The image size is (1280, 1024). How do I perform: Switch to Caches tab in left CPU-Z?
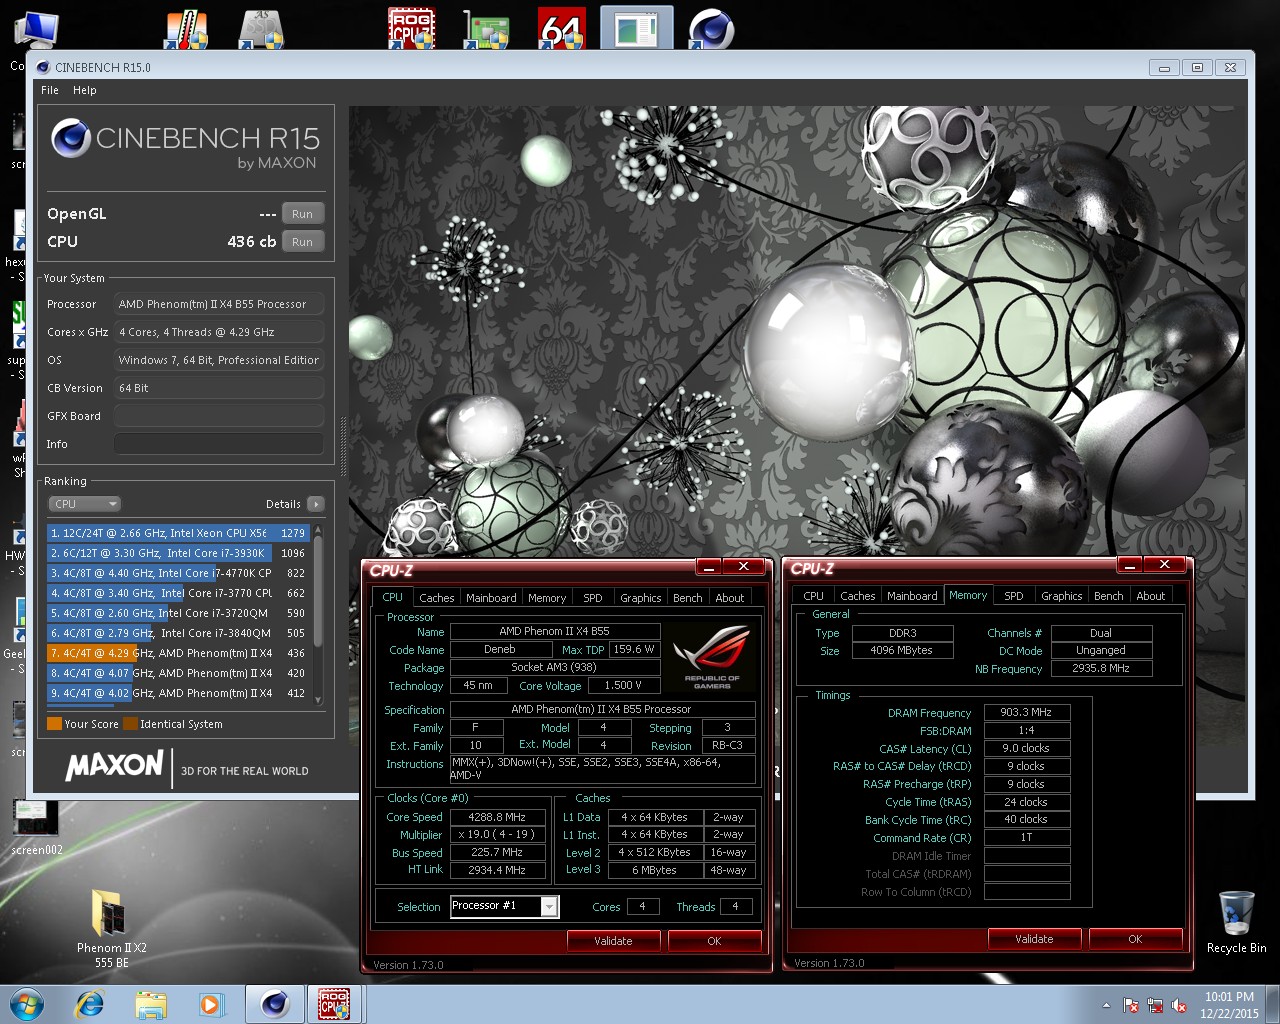click(436, 598)
